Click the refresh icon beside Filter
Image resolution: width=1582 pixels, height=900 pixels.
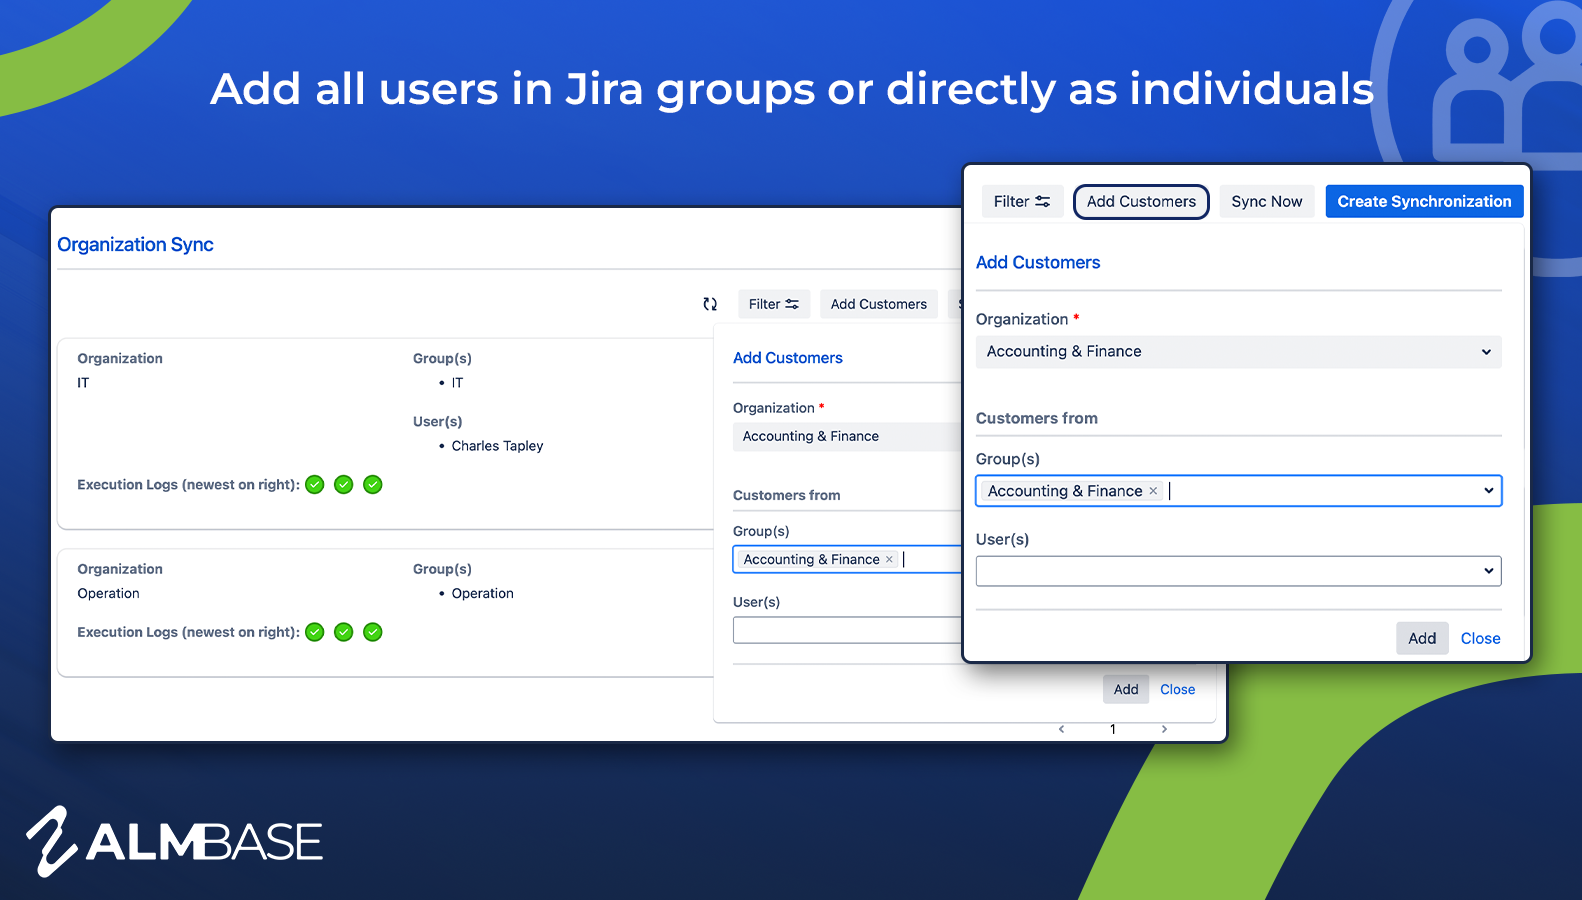(710, 304)
